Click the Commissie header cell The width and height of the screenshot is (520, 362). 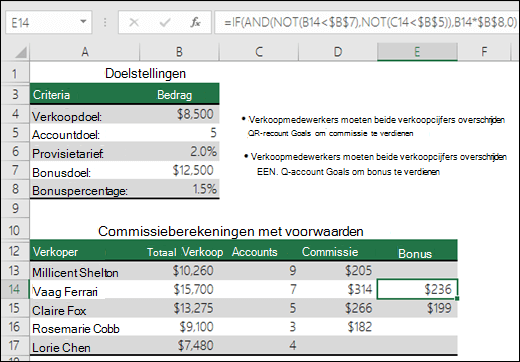338,251
